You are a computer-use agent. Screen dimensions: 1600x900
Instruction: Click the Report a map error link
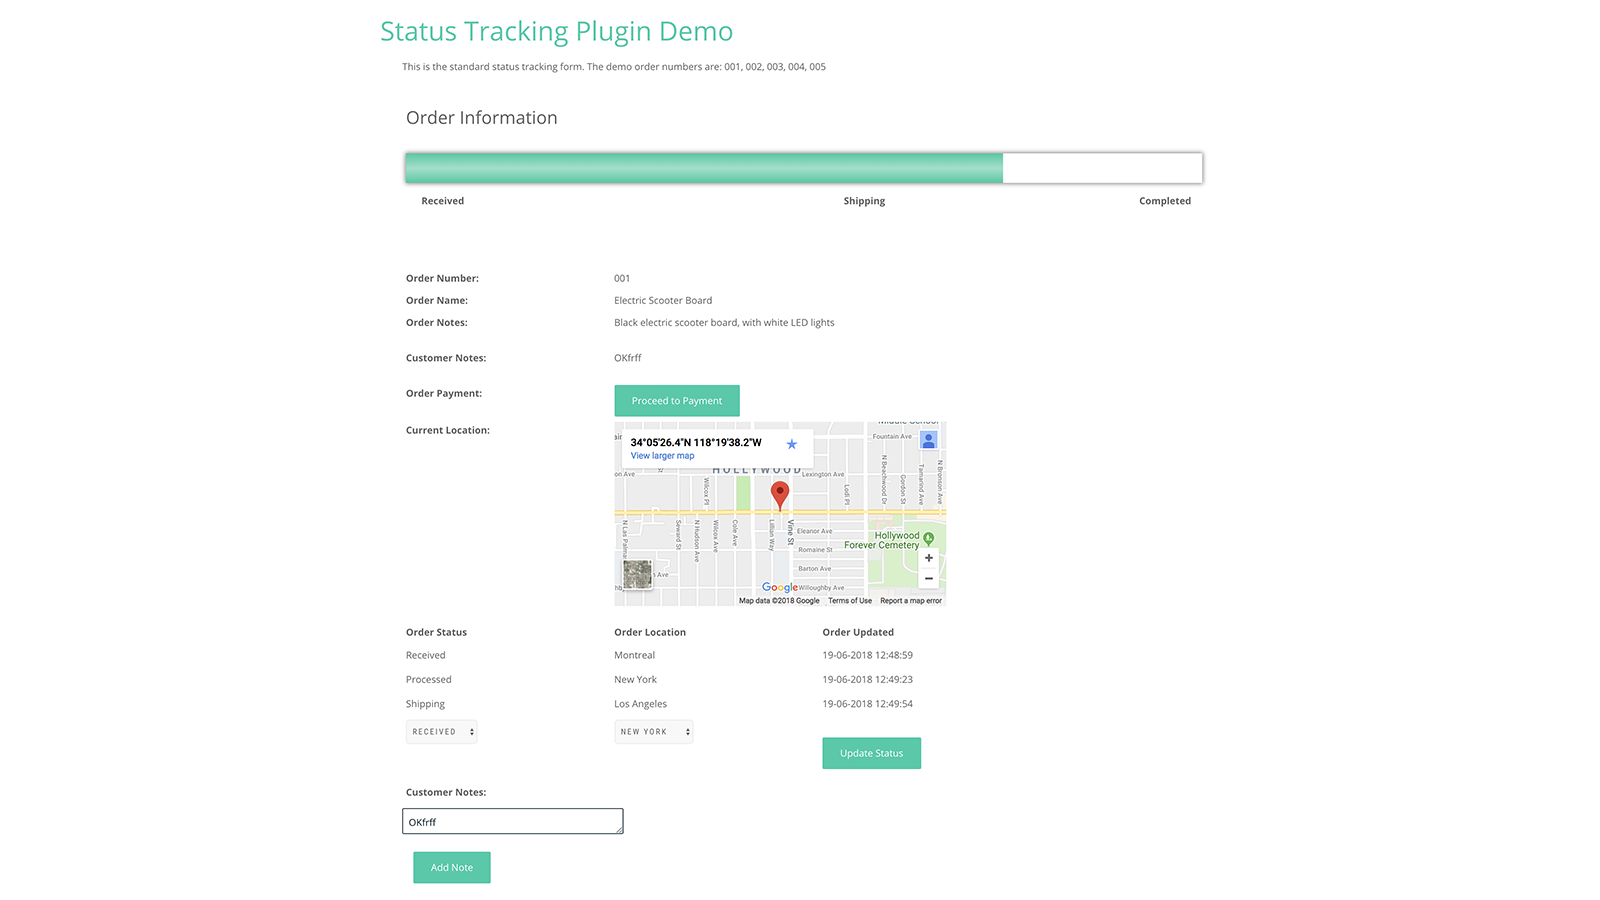[x=911, y=601]
